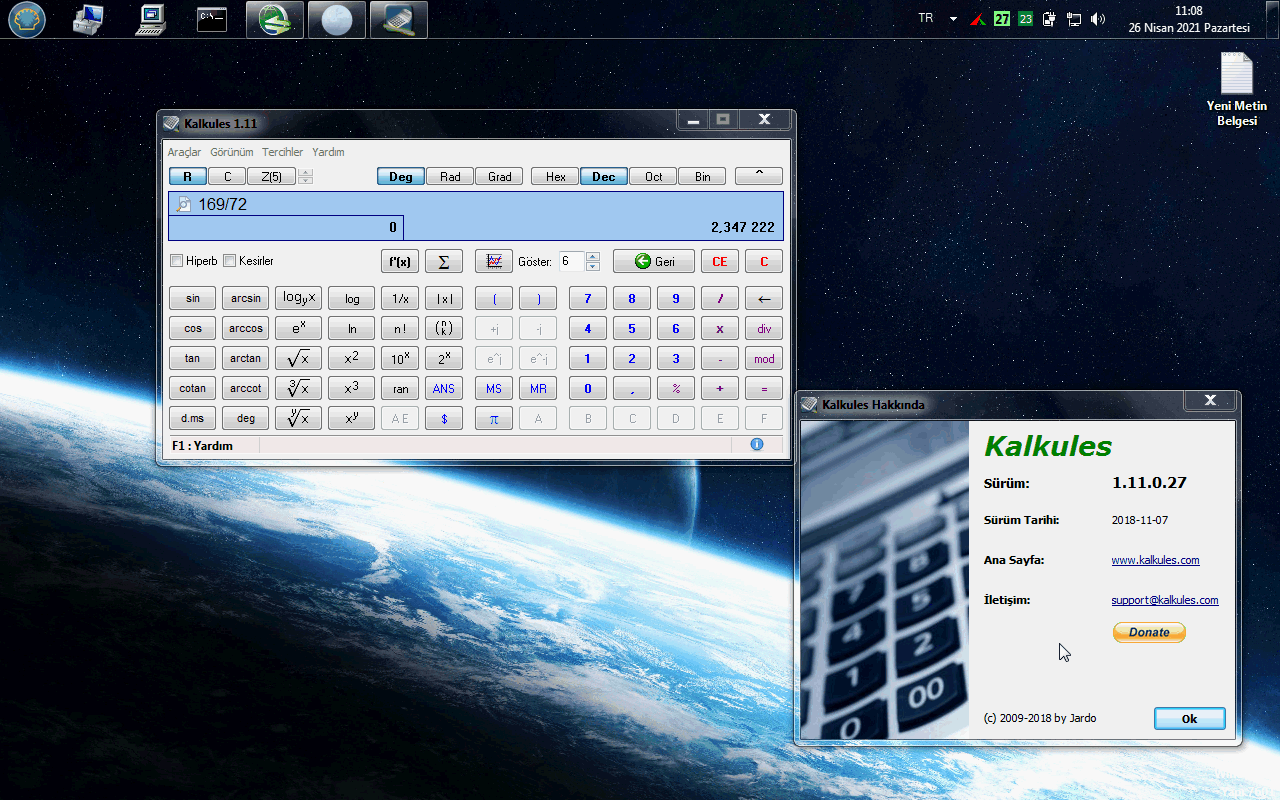1280x800 pixels.
Task: Click the cube root button
Action: pos(298,388)
